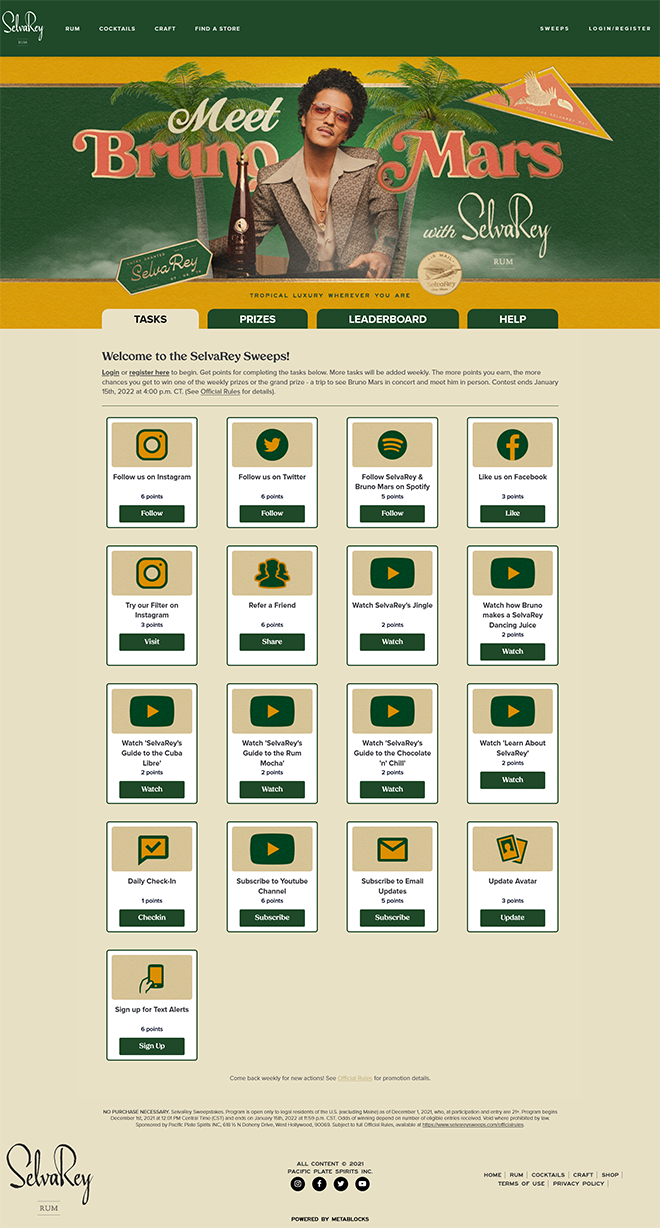Screen dimensions: 660x1228
Task: Click the Visit button for Instagram filter
Action: pos(152,642)
